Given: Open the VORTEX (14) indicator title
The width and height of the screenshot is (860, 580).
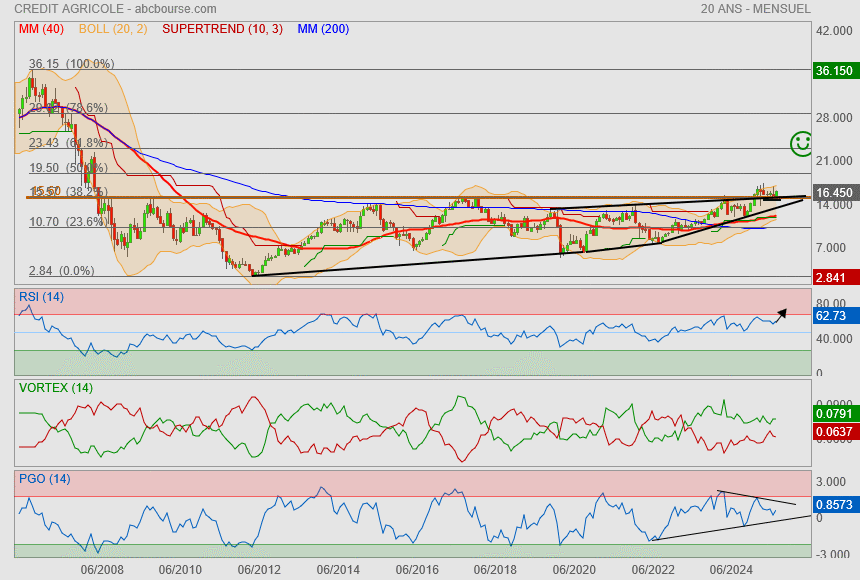Looking at the screenshot, I should (56, 387).
